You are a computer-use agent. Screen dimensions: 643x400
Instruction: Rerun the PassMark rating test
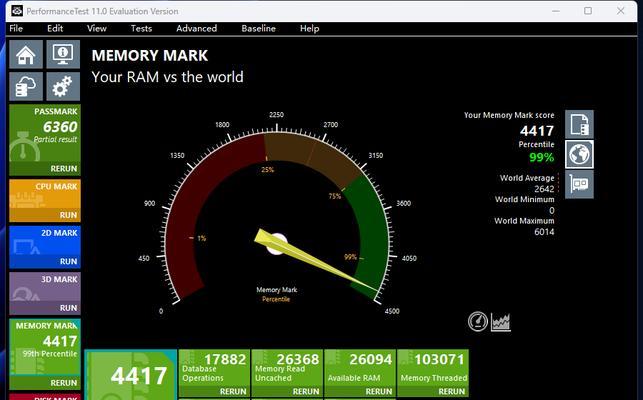pos(64,169)
